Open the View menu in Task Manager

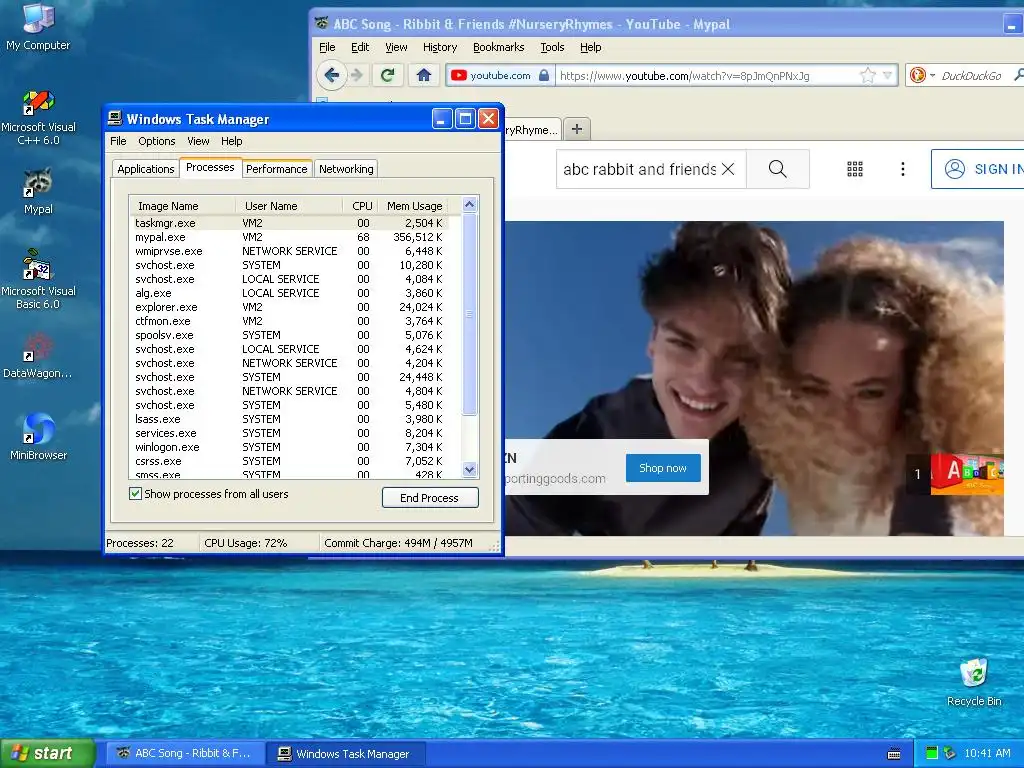tap(198, 141)
